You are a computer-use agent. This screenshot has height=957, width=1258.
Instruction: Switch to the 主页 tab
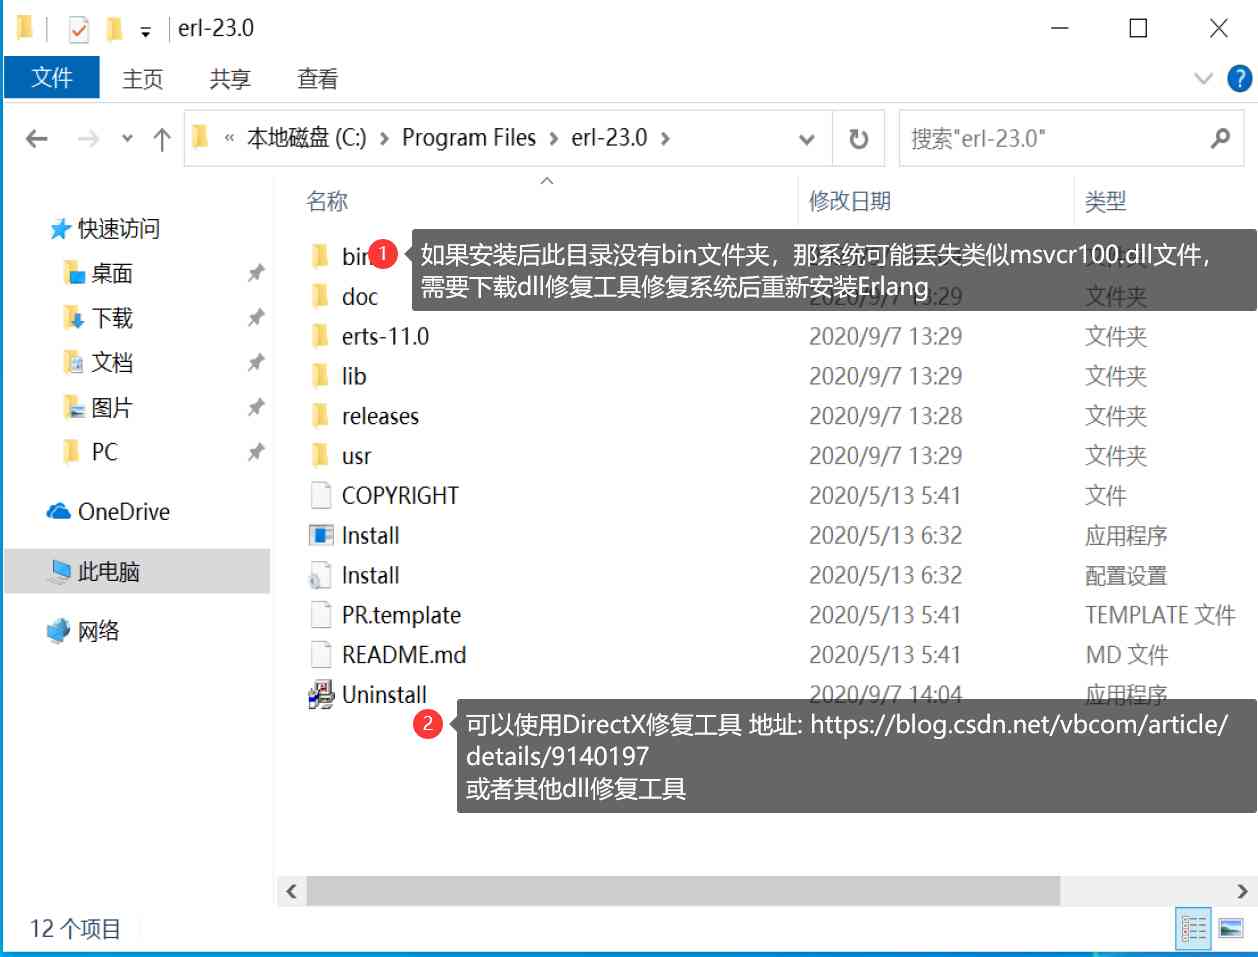(x=142, y=79)
